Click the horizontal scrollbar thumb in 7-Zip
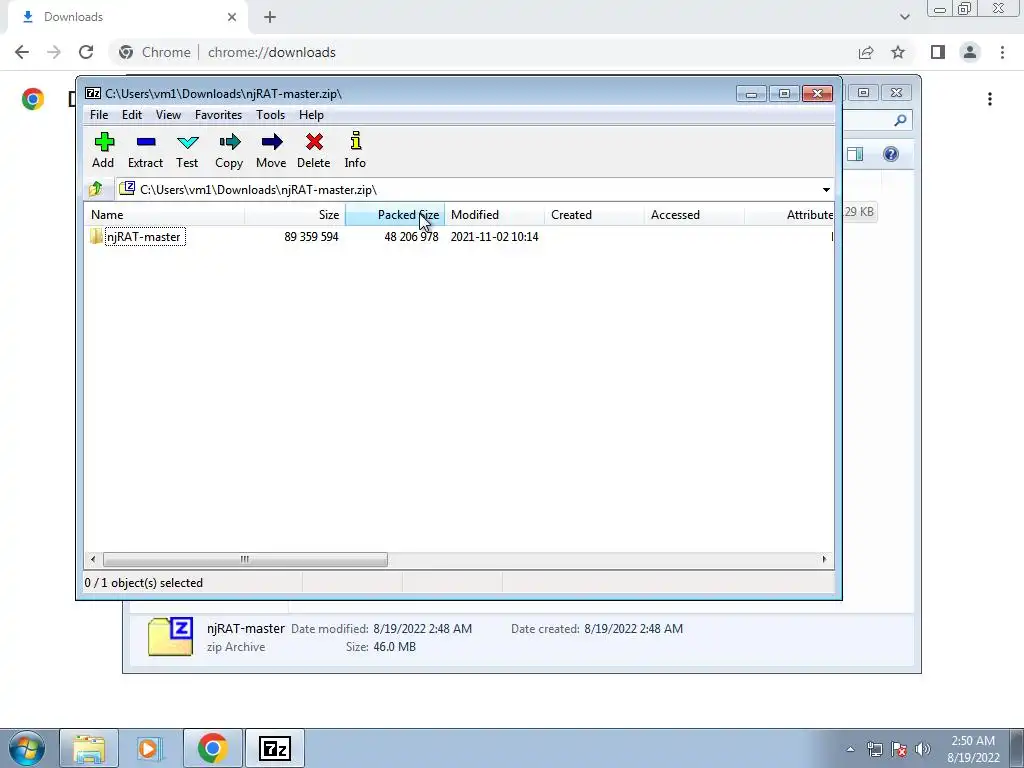 point(245,559)
